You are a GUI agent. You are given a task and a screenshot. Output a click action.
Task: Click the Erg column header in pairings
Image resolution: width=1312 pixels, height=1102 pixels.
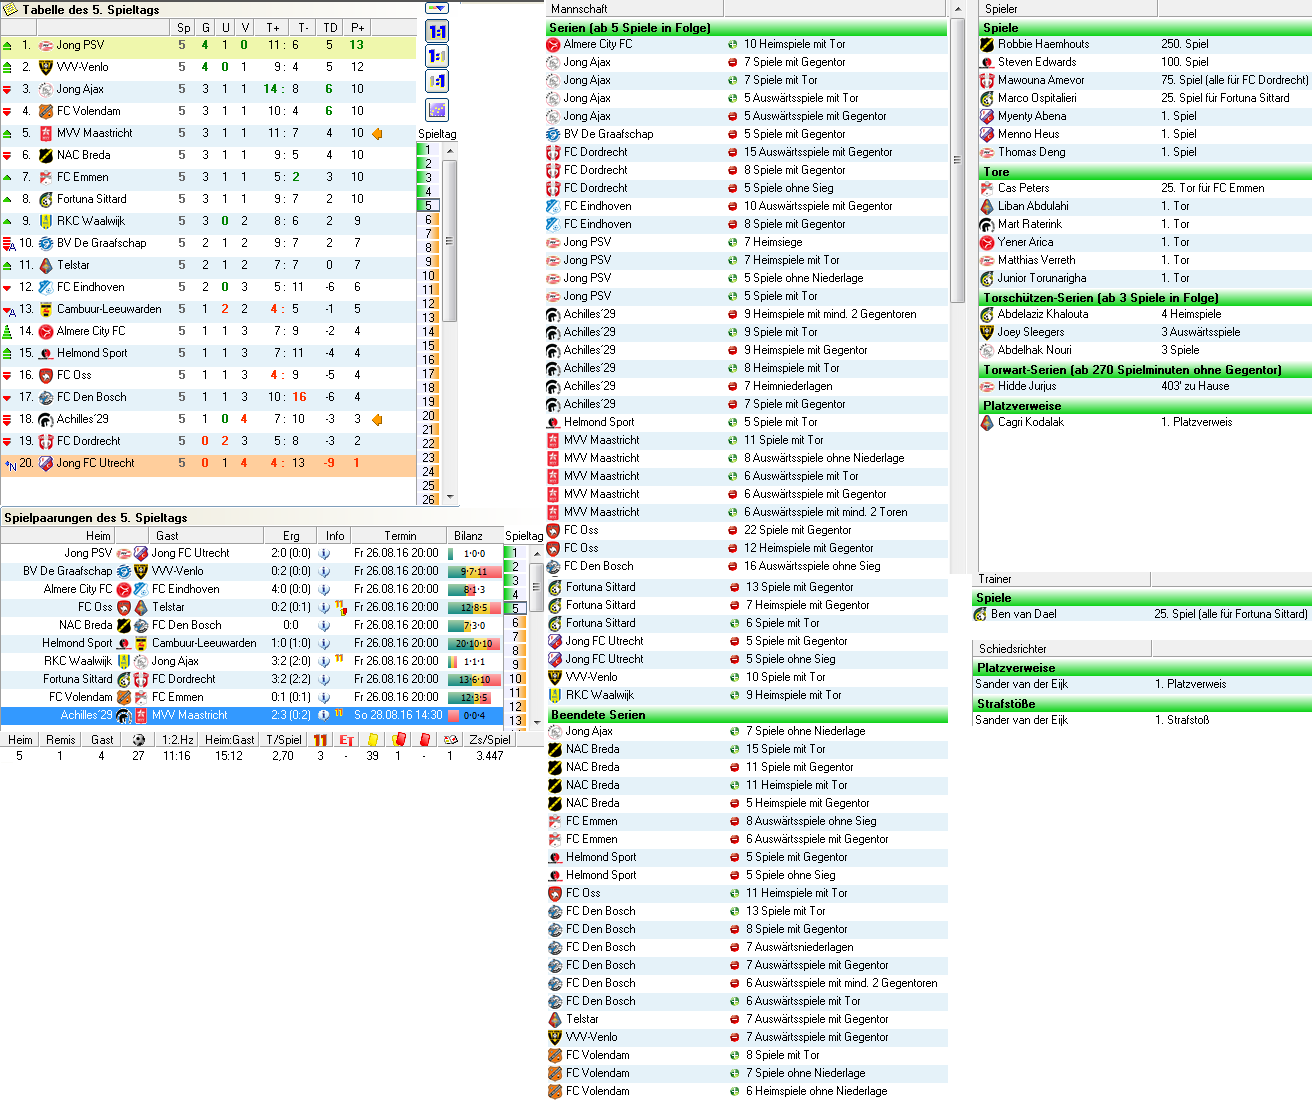(291, 536)
